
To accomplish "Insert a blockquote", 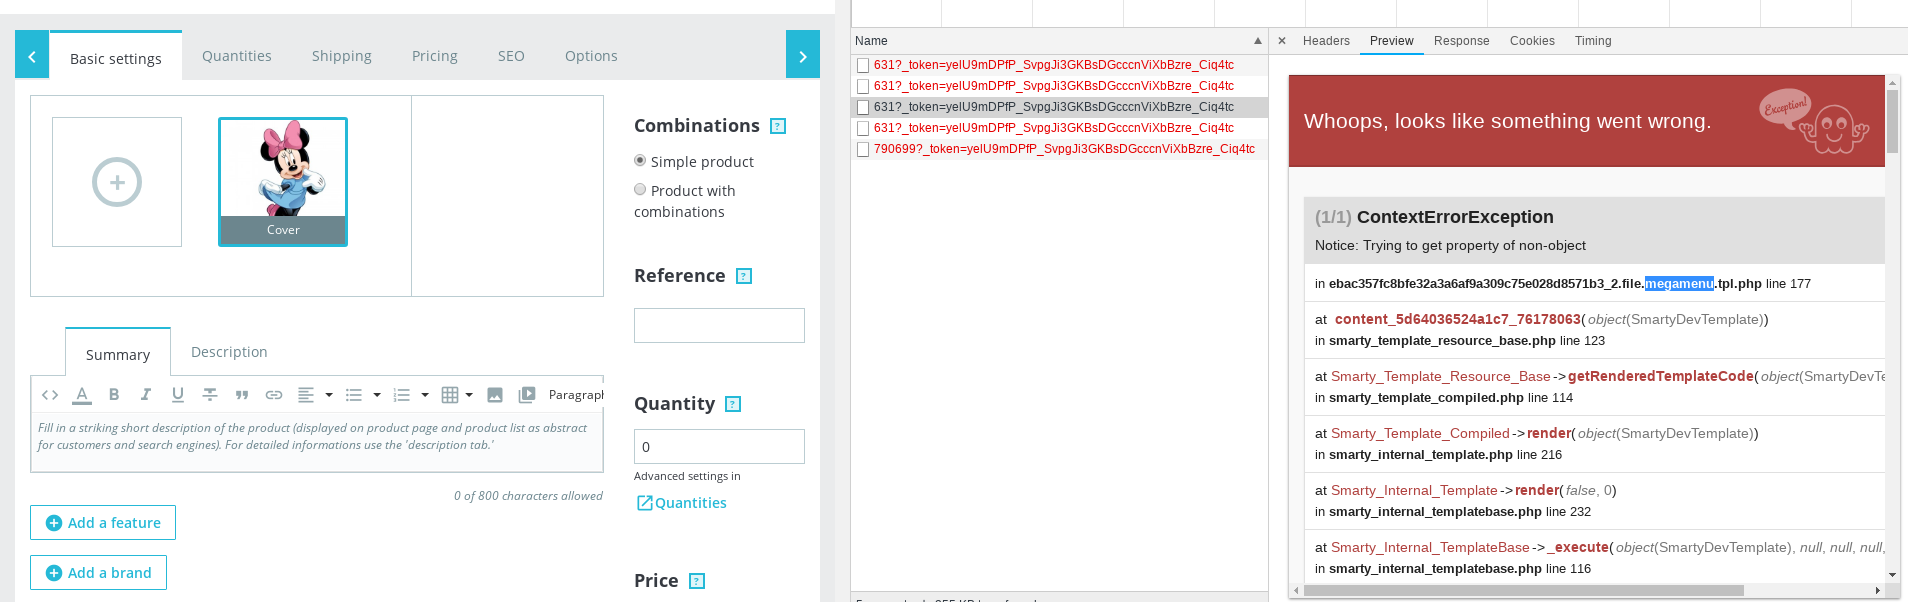I will [242, 395].
